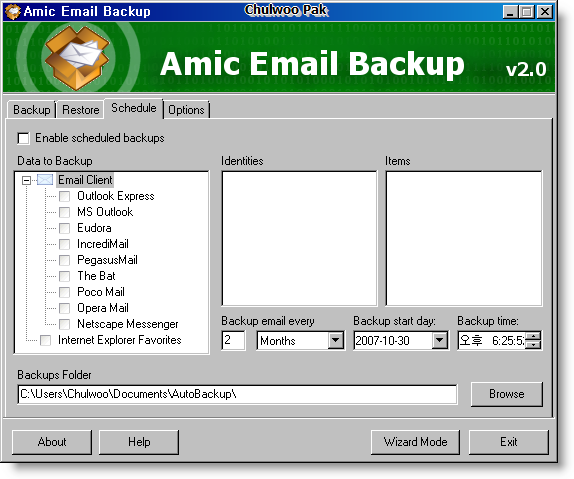Open the About dialog
This screenshot has height=479, width=574.
pos(52,442)
